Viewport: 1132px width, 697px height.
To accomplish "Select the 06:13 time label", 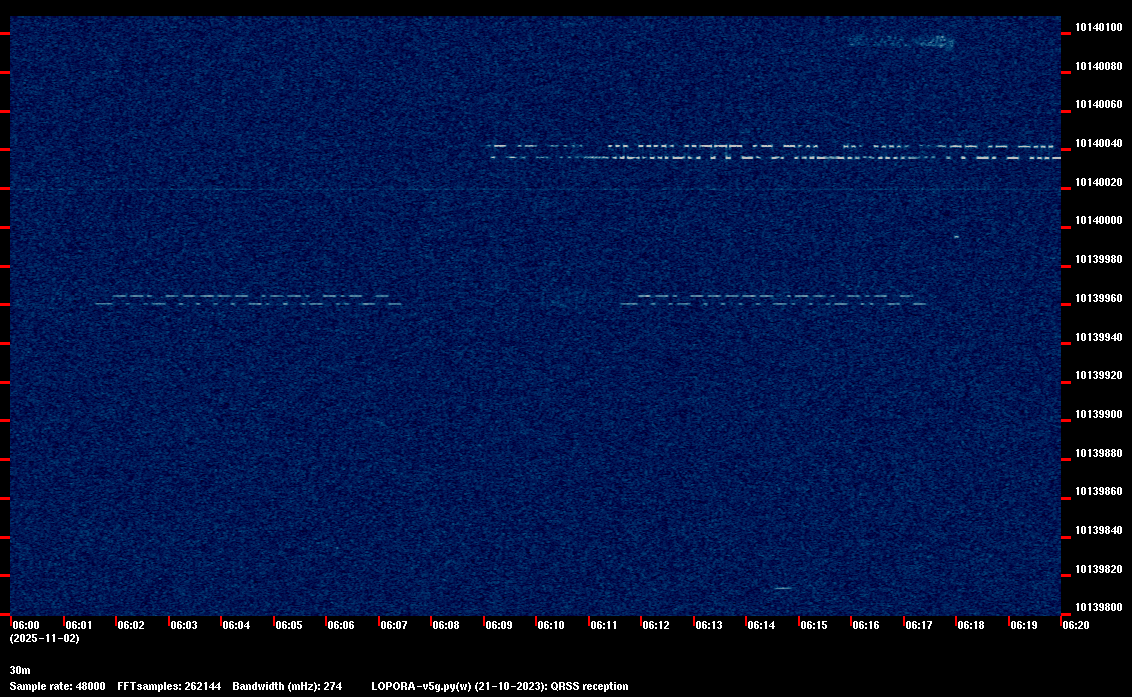I will (708, 625).
